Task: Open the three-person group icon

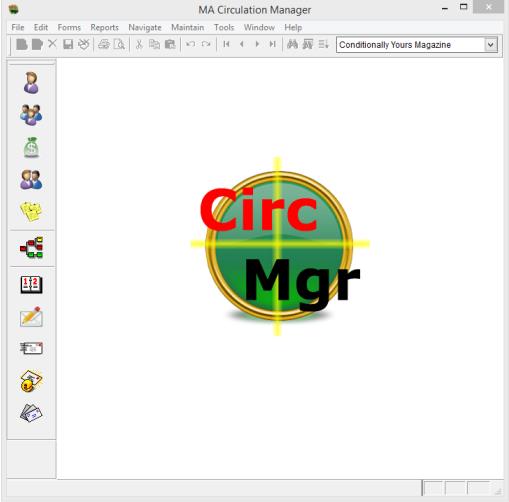Action: click(31, 115)
